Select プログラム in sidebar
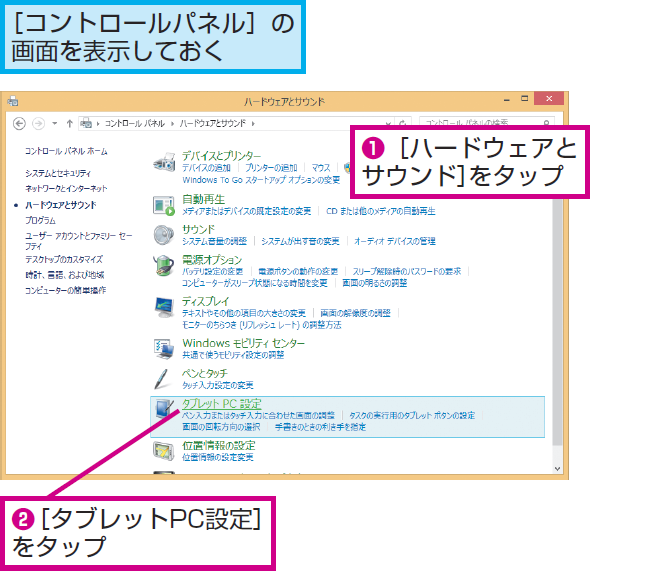Image resolution: width=660 pixels, height=571 pixels. pyautogui.click(x=40, y=220)
